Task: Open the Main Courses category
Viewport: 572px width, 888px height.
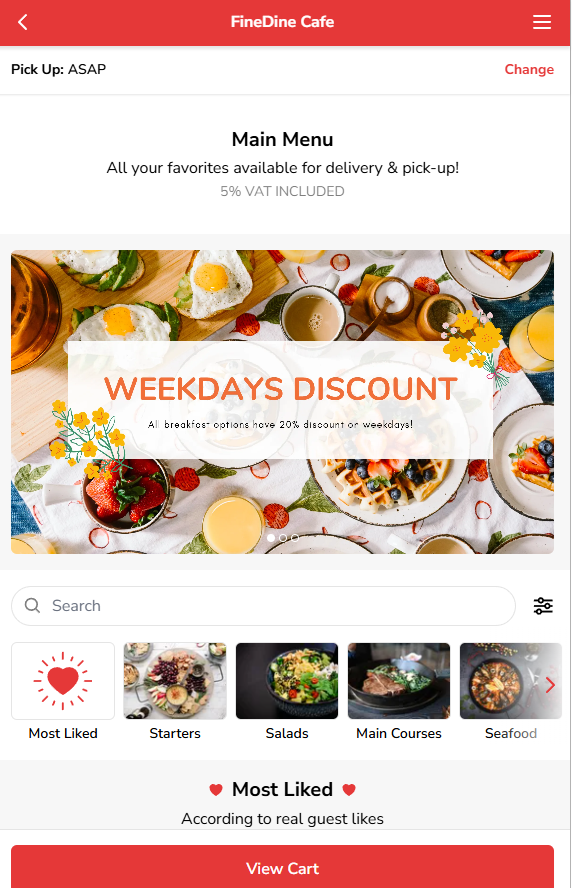Action: point(399,681)
